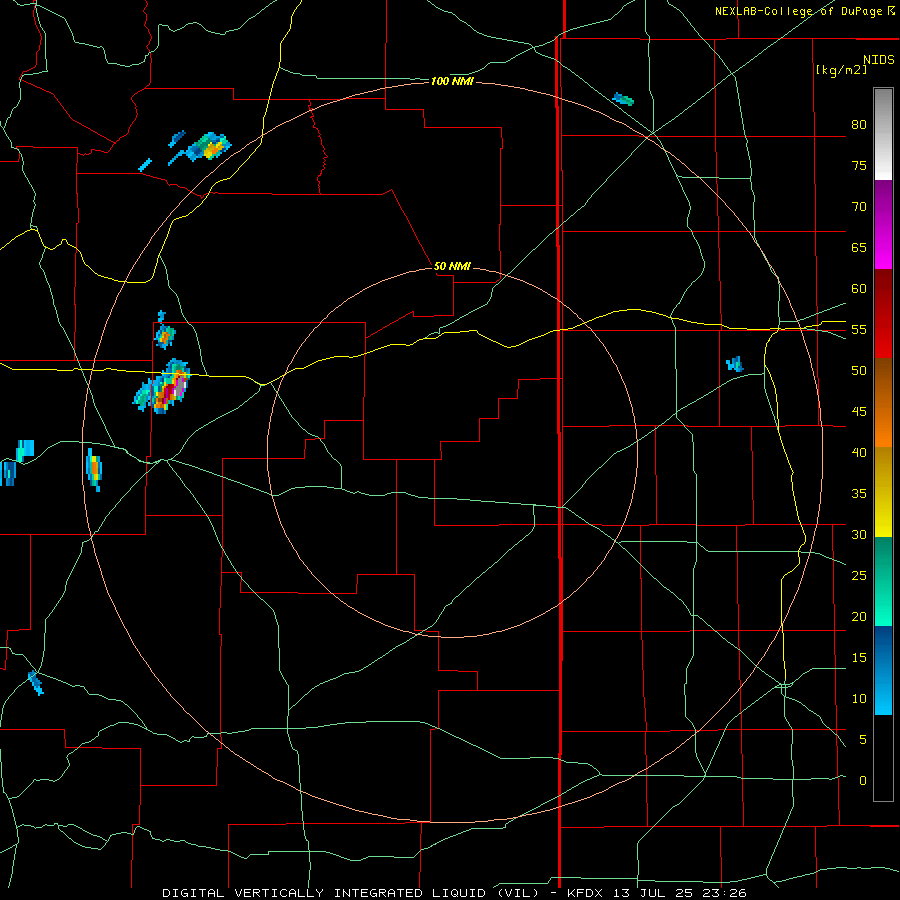Select the orange-brown segment of the color bar
The height and width of the screenshot is (900, 900).
click(x=883, y=402)
